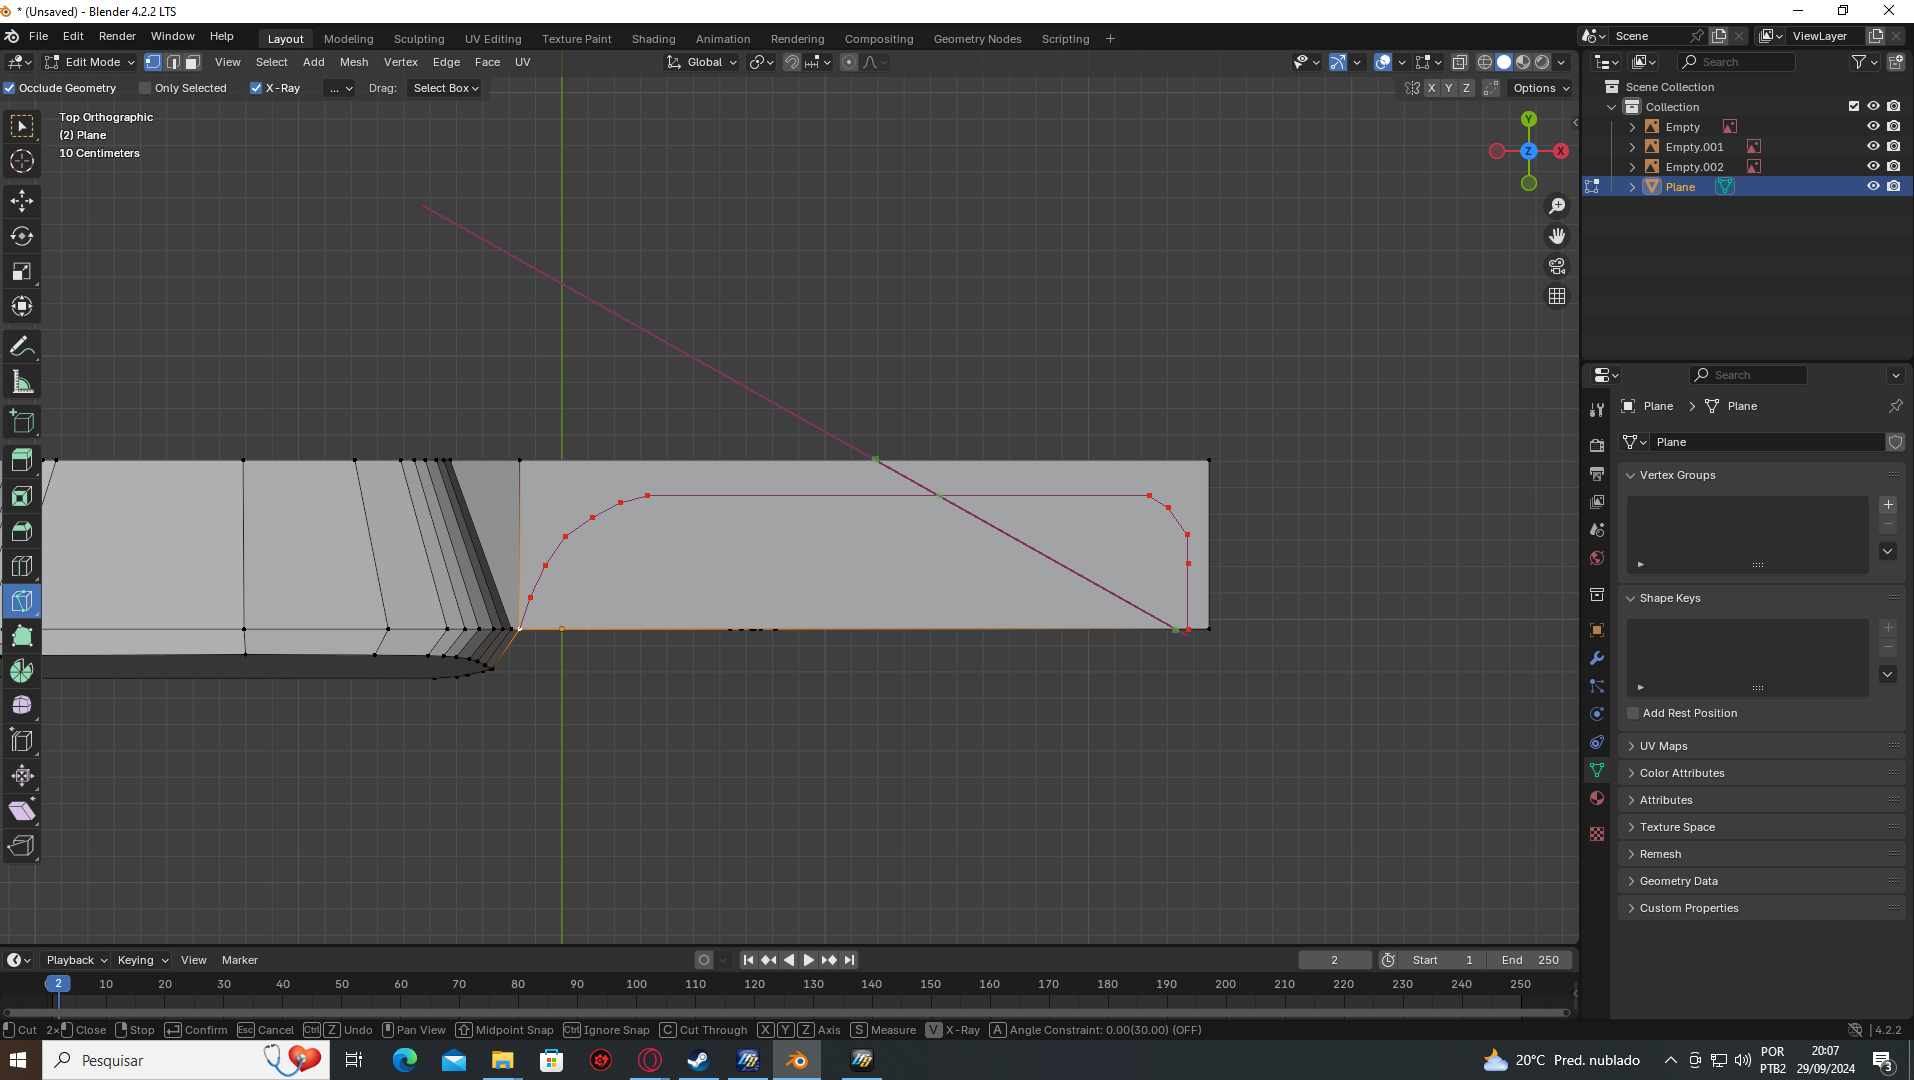Uncheck the Collection exclude checkbox

(1854, 107)
